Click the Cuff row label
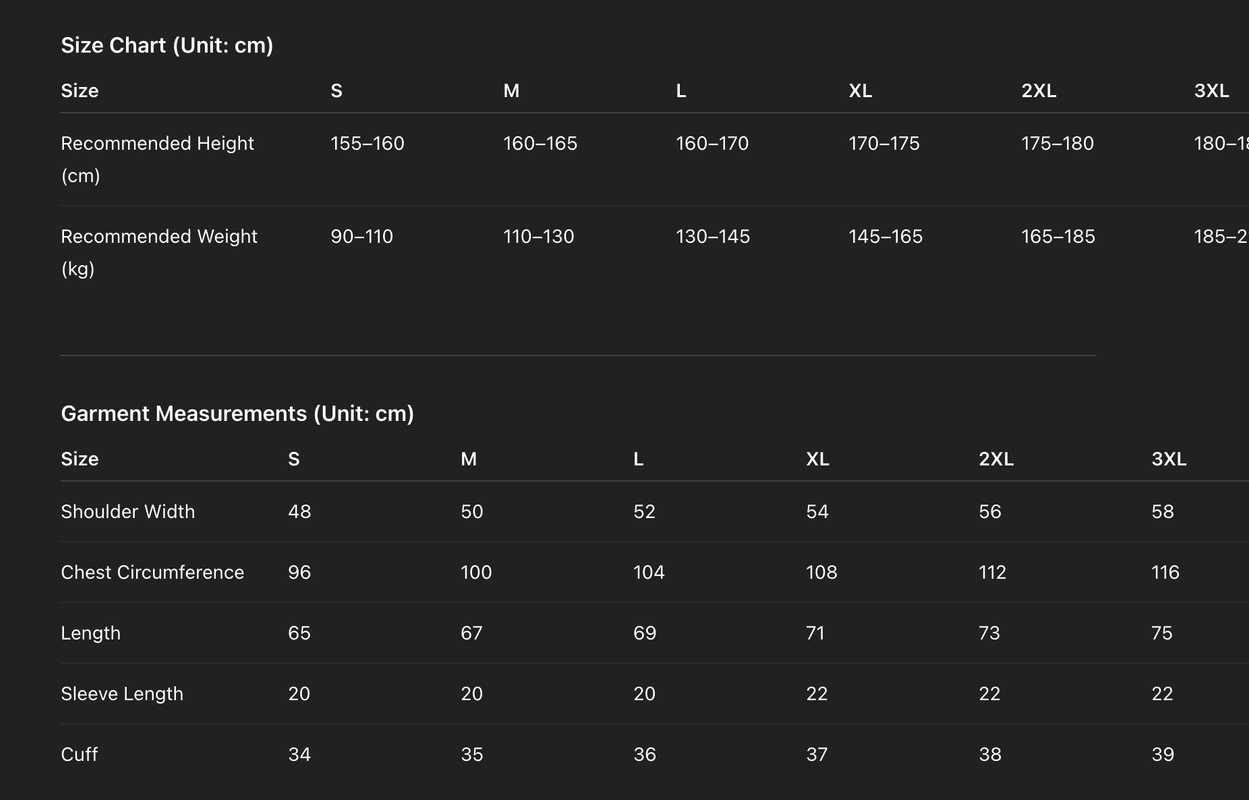Screen dimensions: 1249x800 (79, 754)
